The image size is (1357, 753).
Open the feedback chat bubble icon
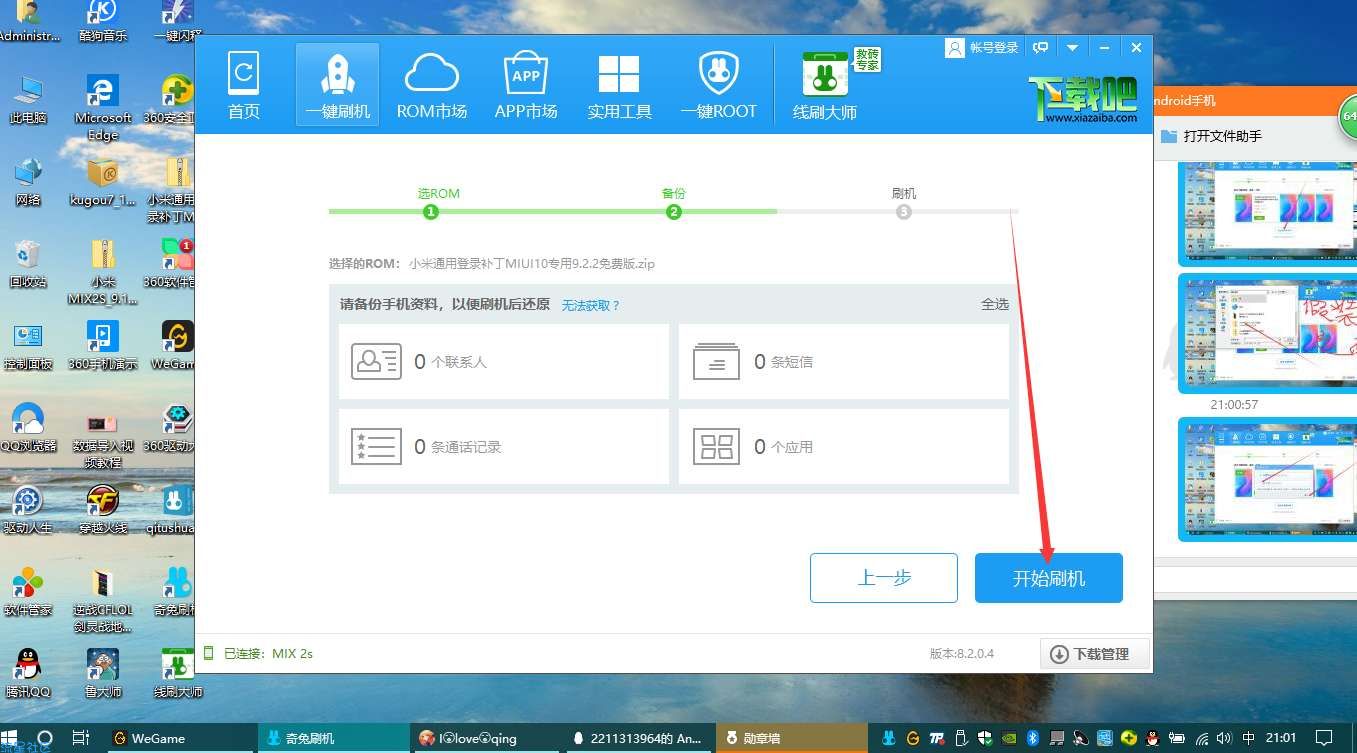coord(1041,48)
